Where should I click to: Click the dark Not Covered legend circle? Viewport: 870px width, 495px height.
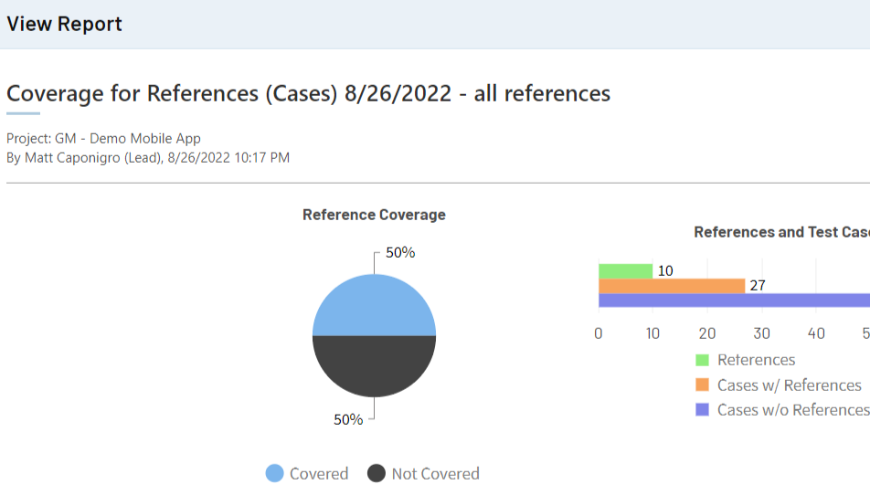pos(376,474)
